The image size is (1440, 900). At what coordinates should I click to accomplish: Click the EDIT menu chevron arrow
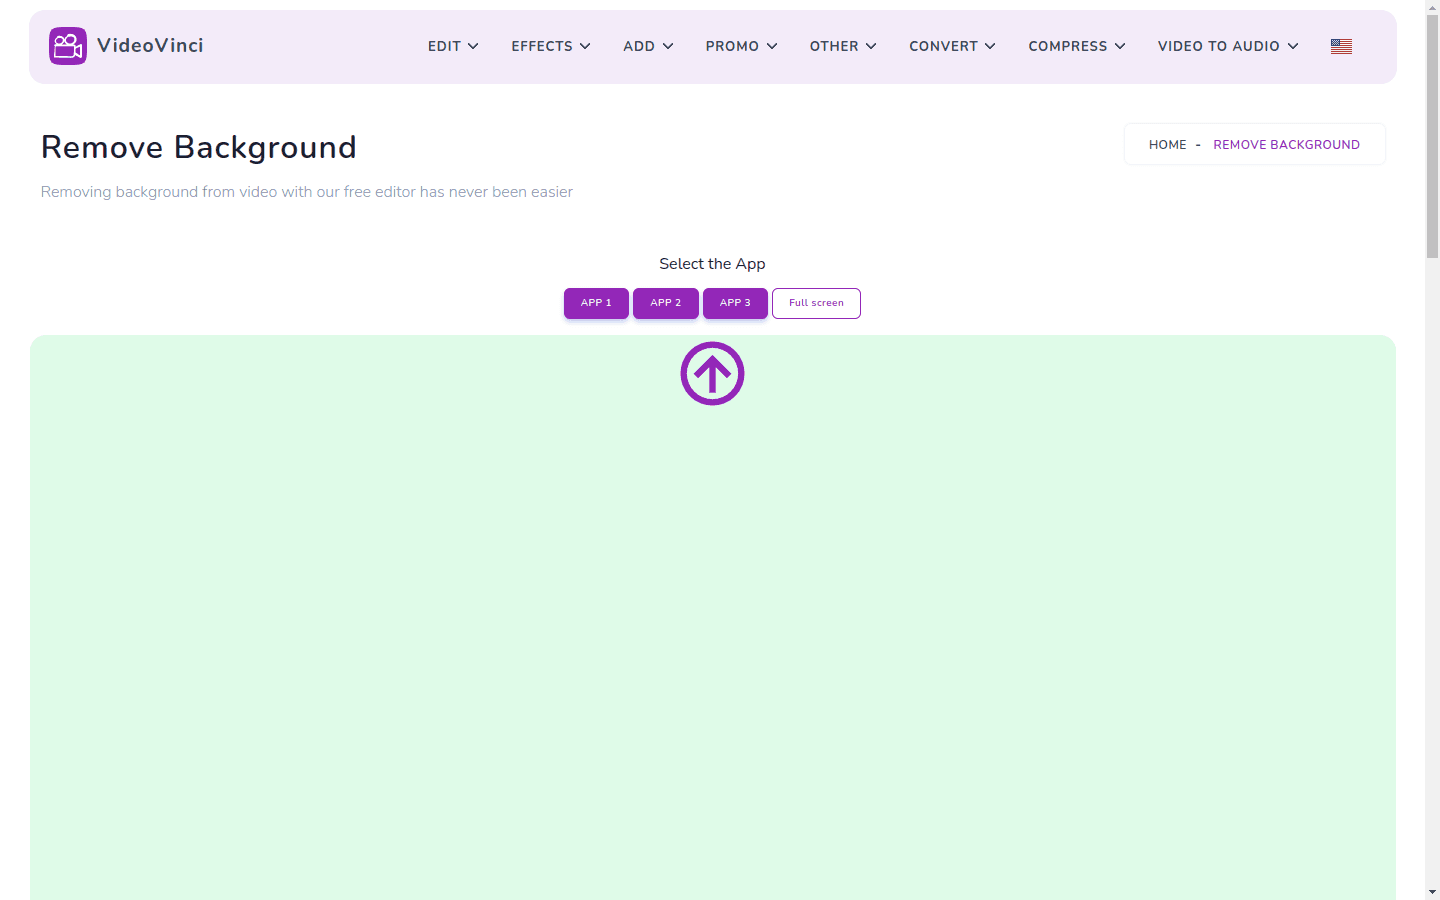[473, 46]
